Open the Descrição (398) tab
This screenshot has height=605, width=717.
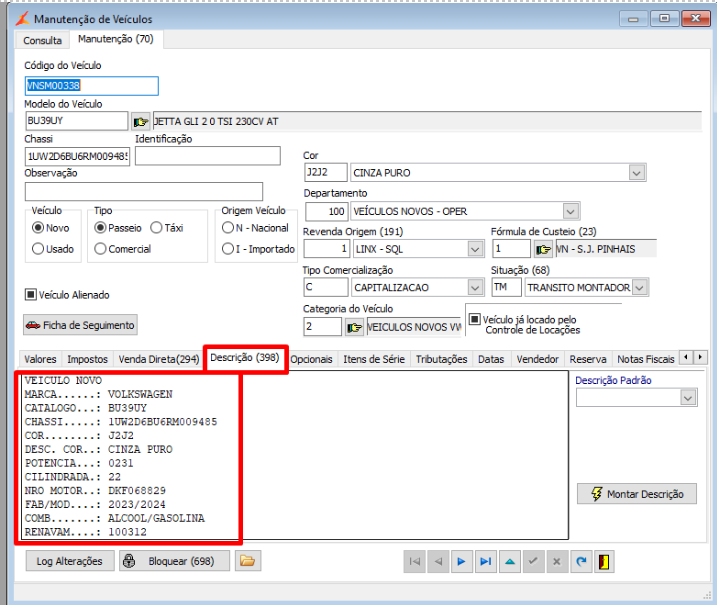tap(245, 358)
